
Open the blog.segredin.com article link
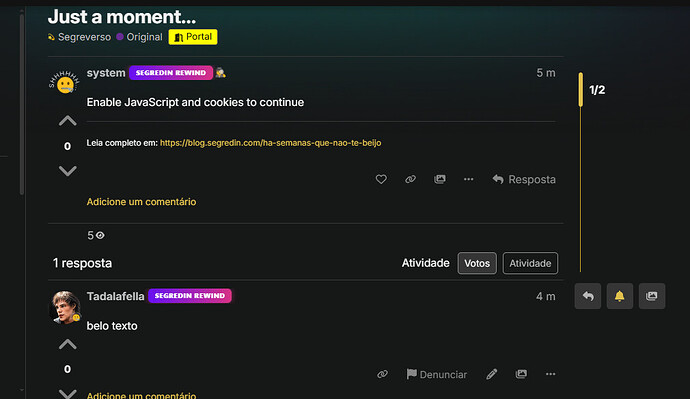(x=271, y=143)
